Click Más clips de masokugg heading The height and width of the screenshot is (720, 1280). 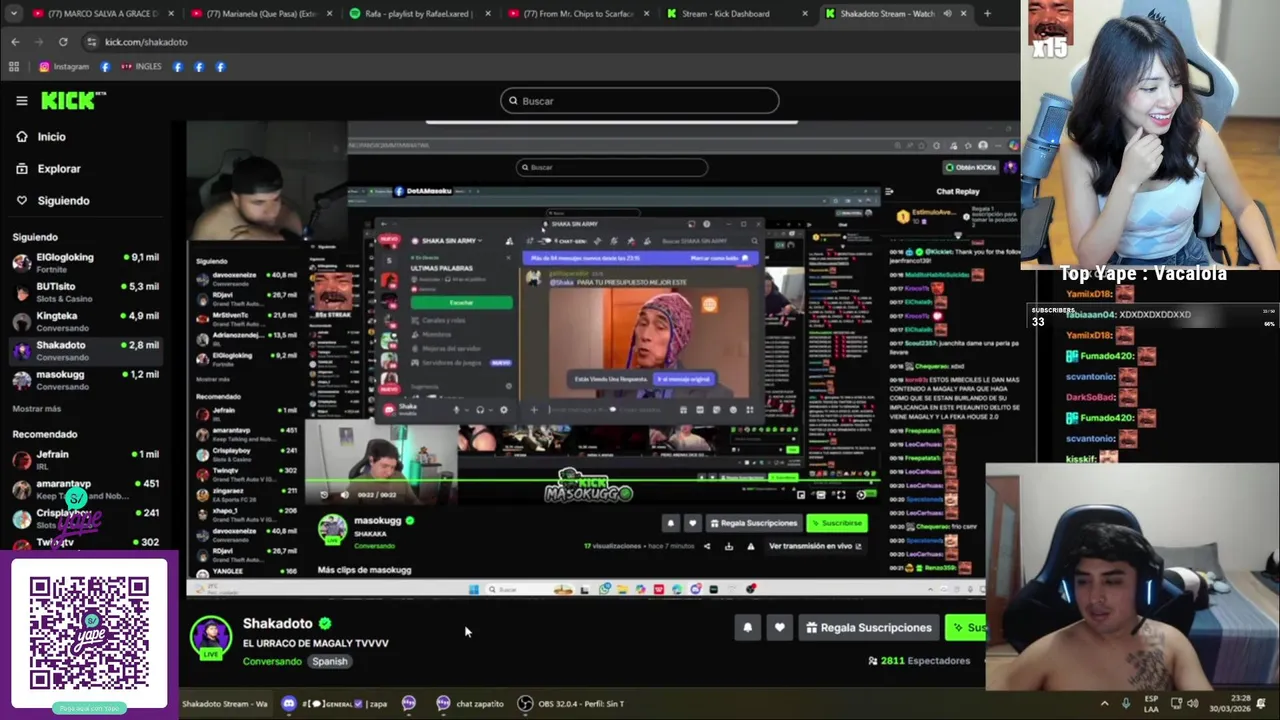click(364, 570)
